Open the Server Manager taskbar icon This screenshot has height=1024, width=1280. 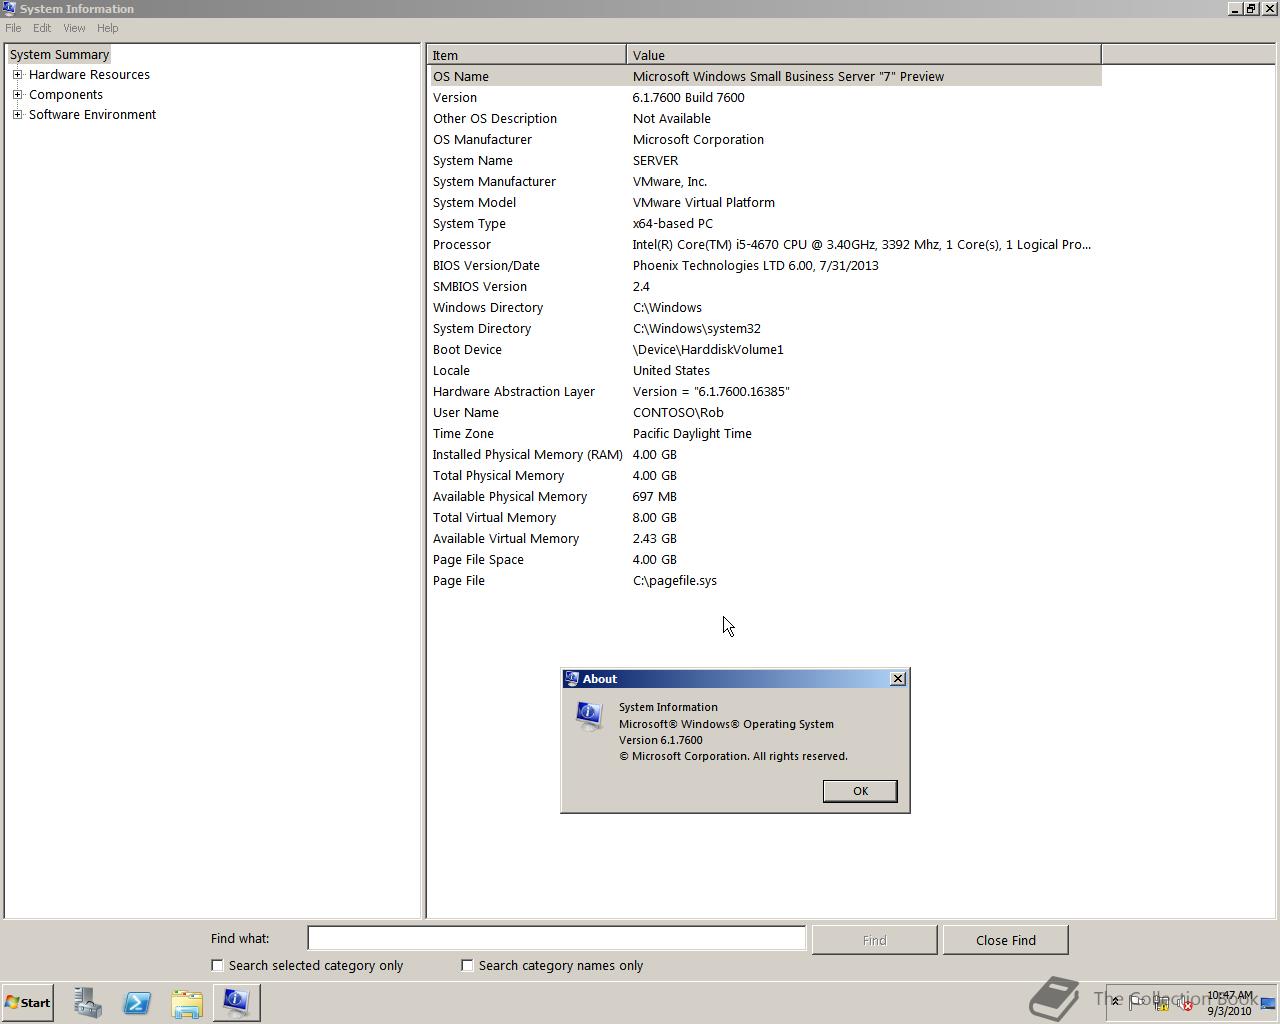point(87,1002)
